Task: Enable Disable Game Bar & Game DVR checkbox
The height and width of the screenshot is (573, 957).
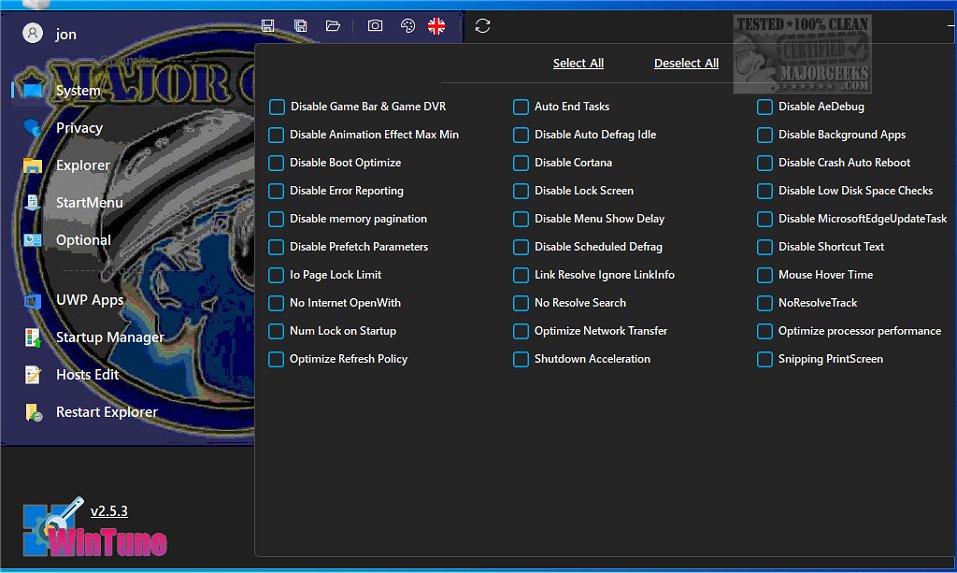Action: tap(277, 107)
